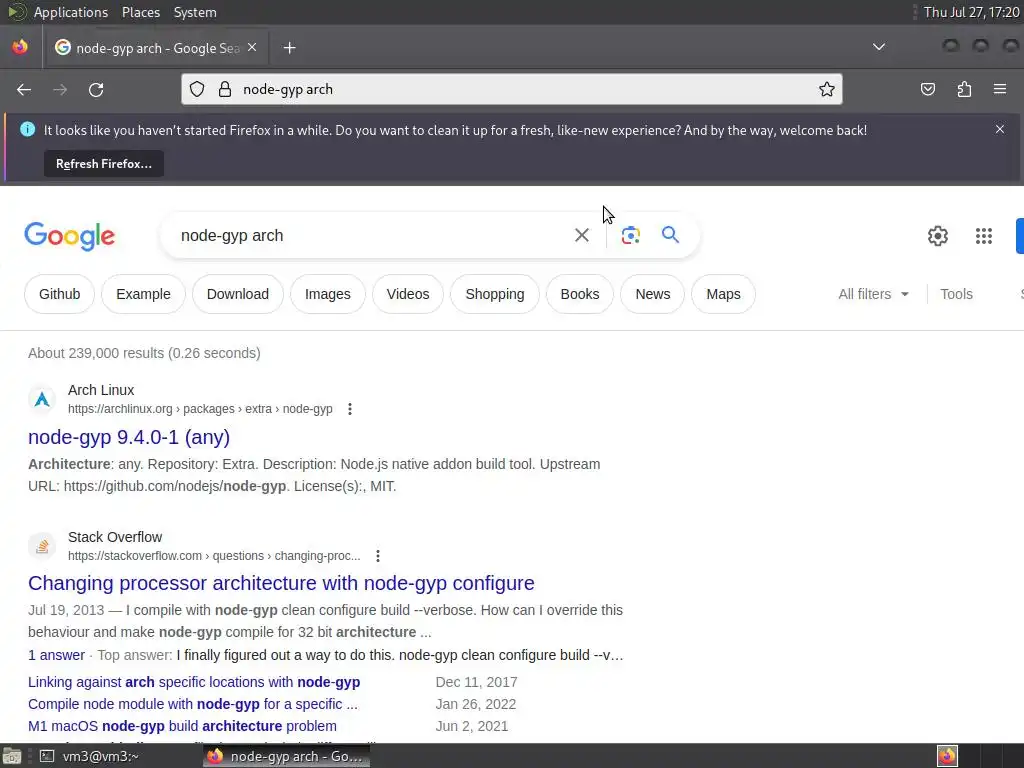
Task: Click the 'About 239,000 results' text
Action: (144, 353)
